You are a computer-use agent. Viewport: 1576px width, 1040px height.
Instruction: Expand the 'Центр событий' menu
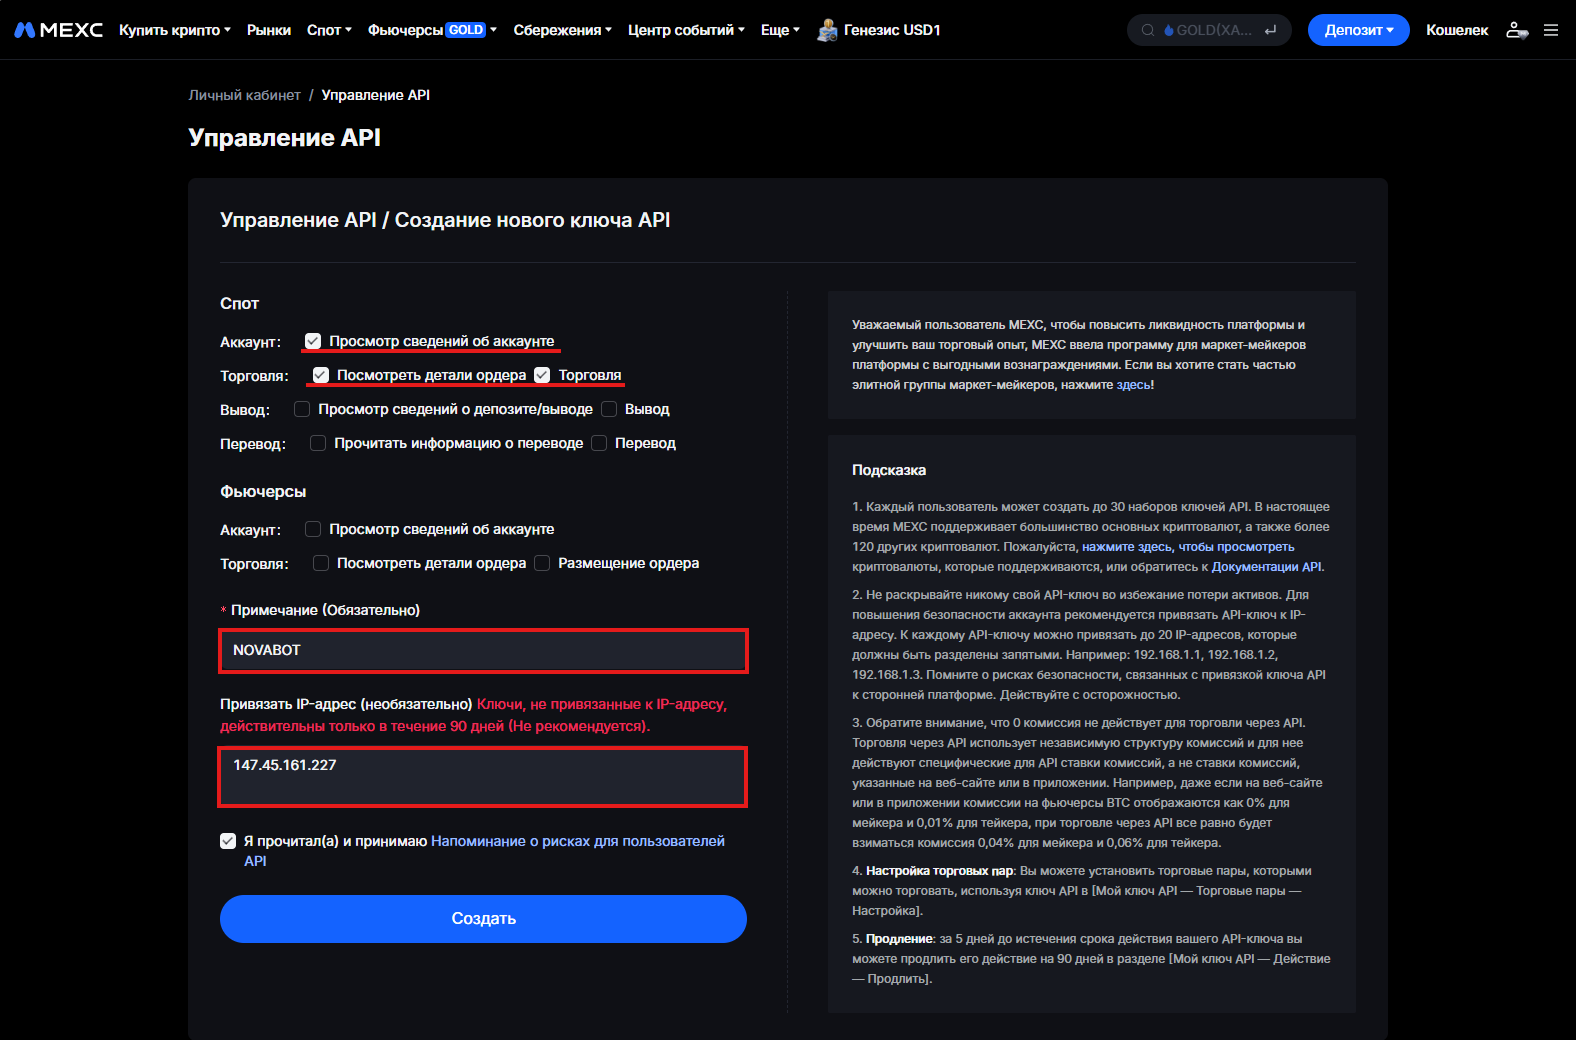pyautogui.click(x=686, y=30)
